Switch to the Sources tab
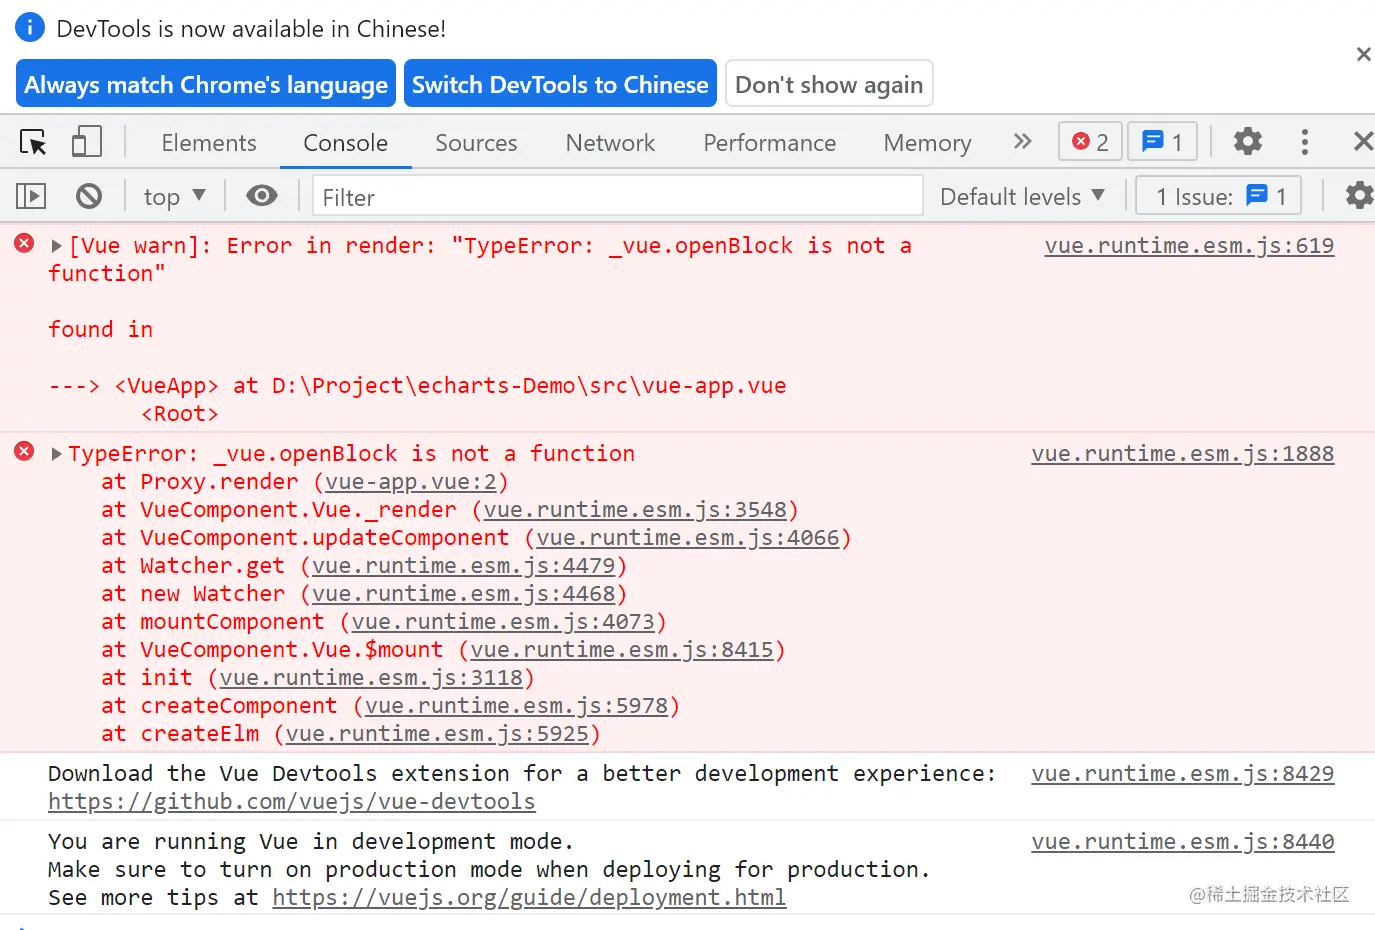 tap(476, 143)
